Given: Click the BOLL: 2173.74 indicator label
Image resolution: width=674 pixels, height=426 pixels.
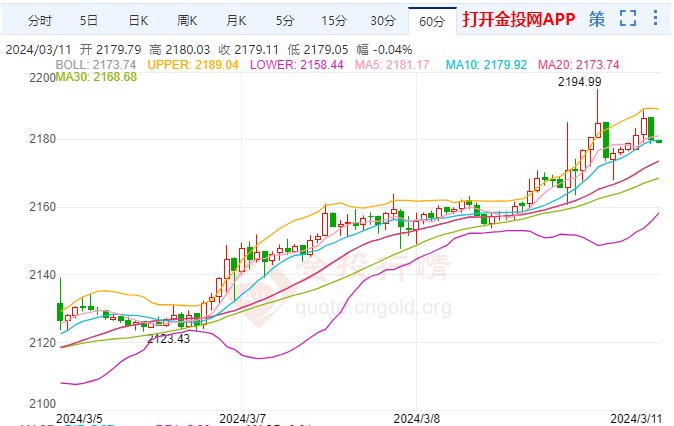Looking at the screenshot, I should click(x=95, y=65).
